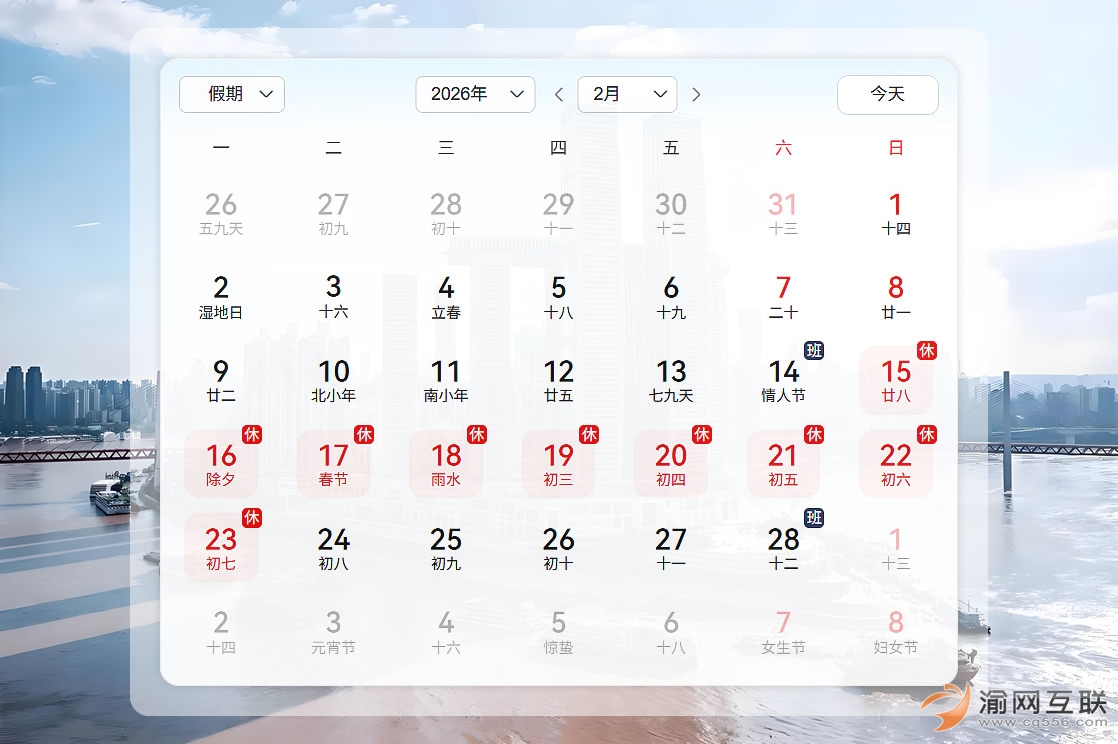Select January 26 五九天 greyed date

[x=221, y=214]
